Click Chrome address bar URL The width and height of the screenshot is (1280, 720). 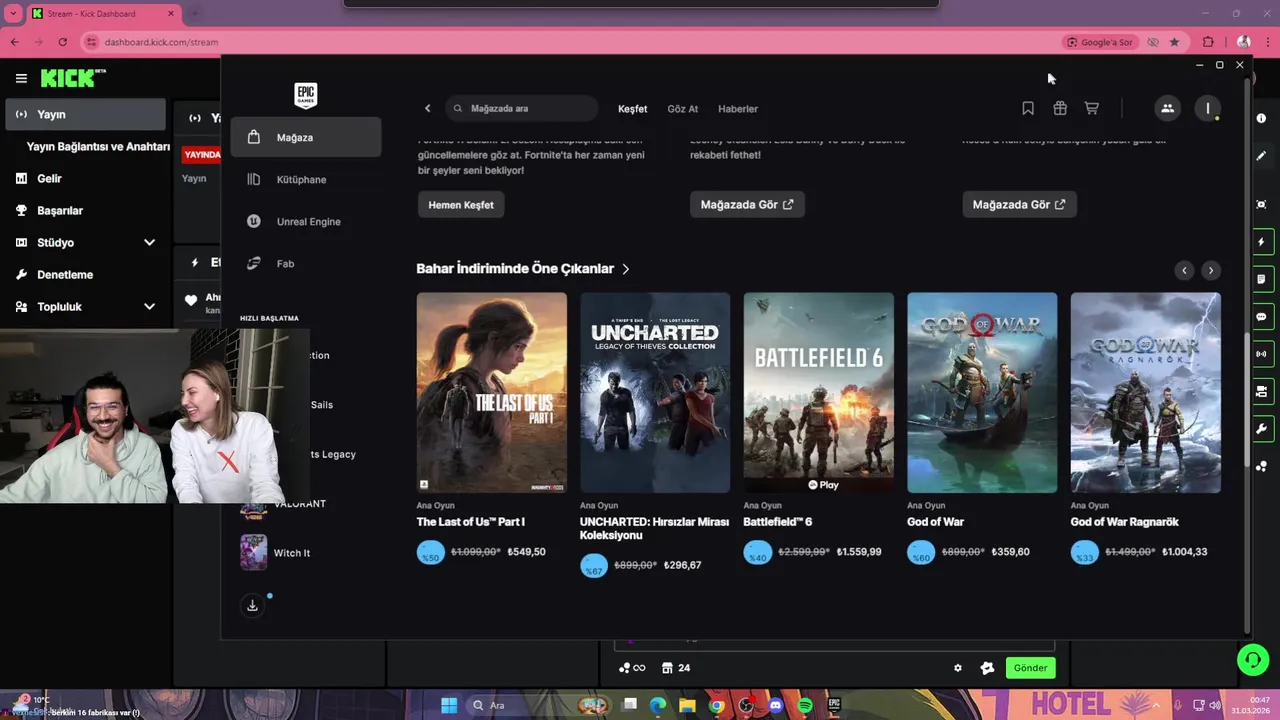pyautogui.click(x=161, y=42)
